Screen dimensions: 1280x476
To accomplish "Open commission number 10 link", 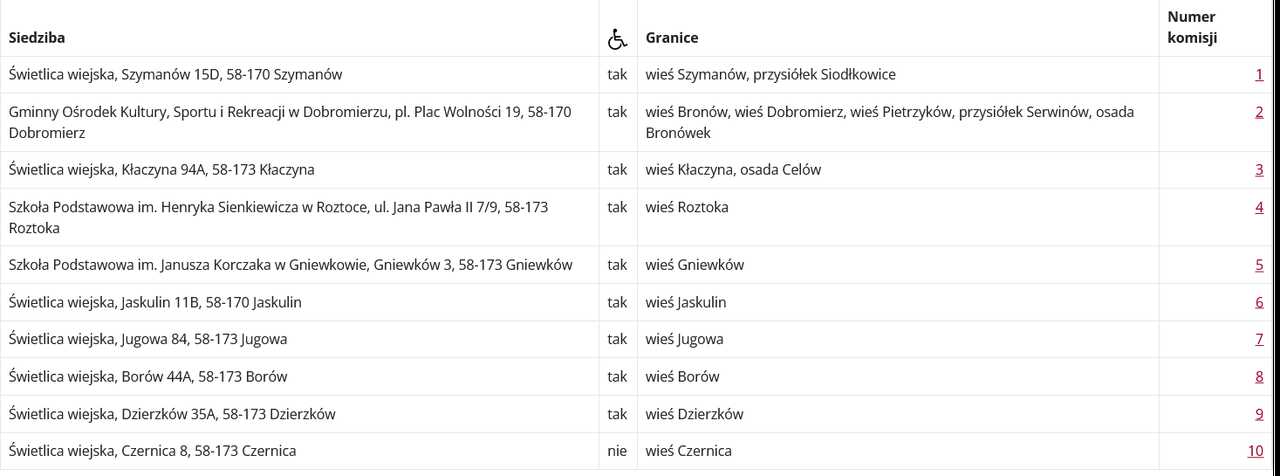I will [x=1256, y=451].
